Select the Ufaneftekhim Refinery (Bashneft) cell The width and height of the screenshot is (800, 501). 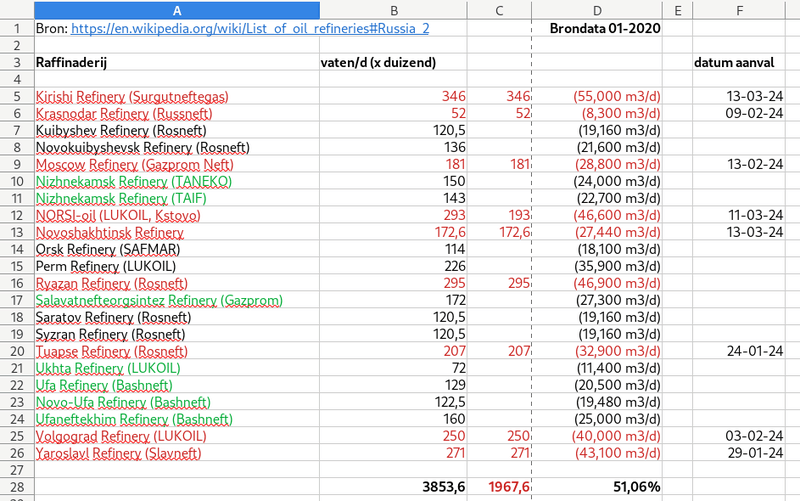click(177, 419)
